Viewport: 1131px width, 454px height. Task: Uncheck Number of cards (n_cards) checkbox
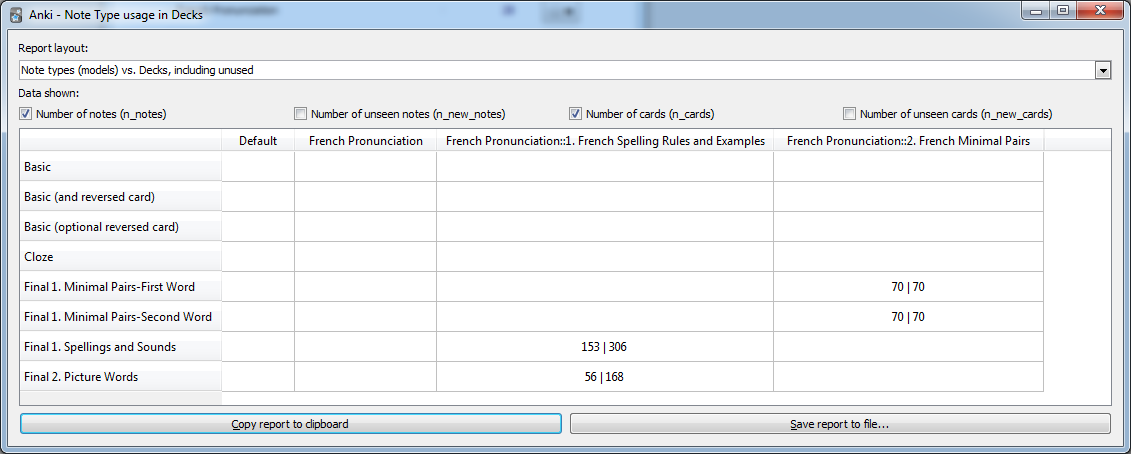(576, 114)
